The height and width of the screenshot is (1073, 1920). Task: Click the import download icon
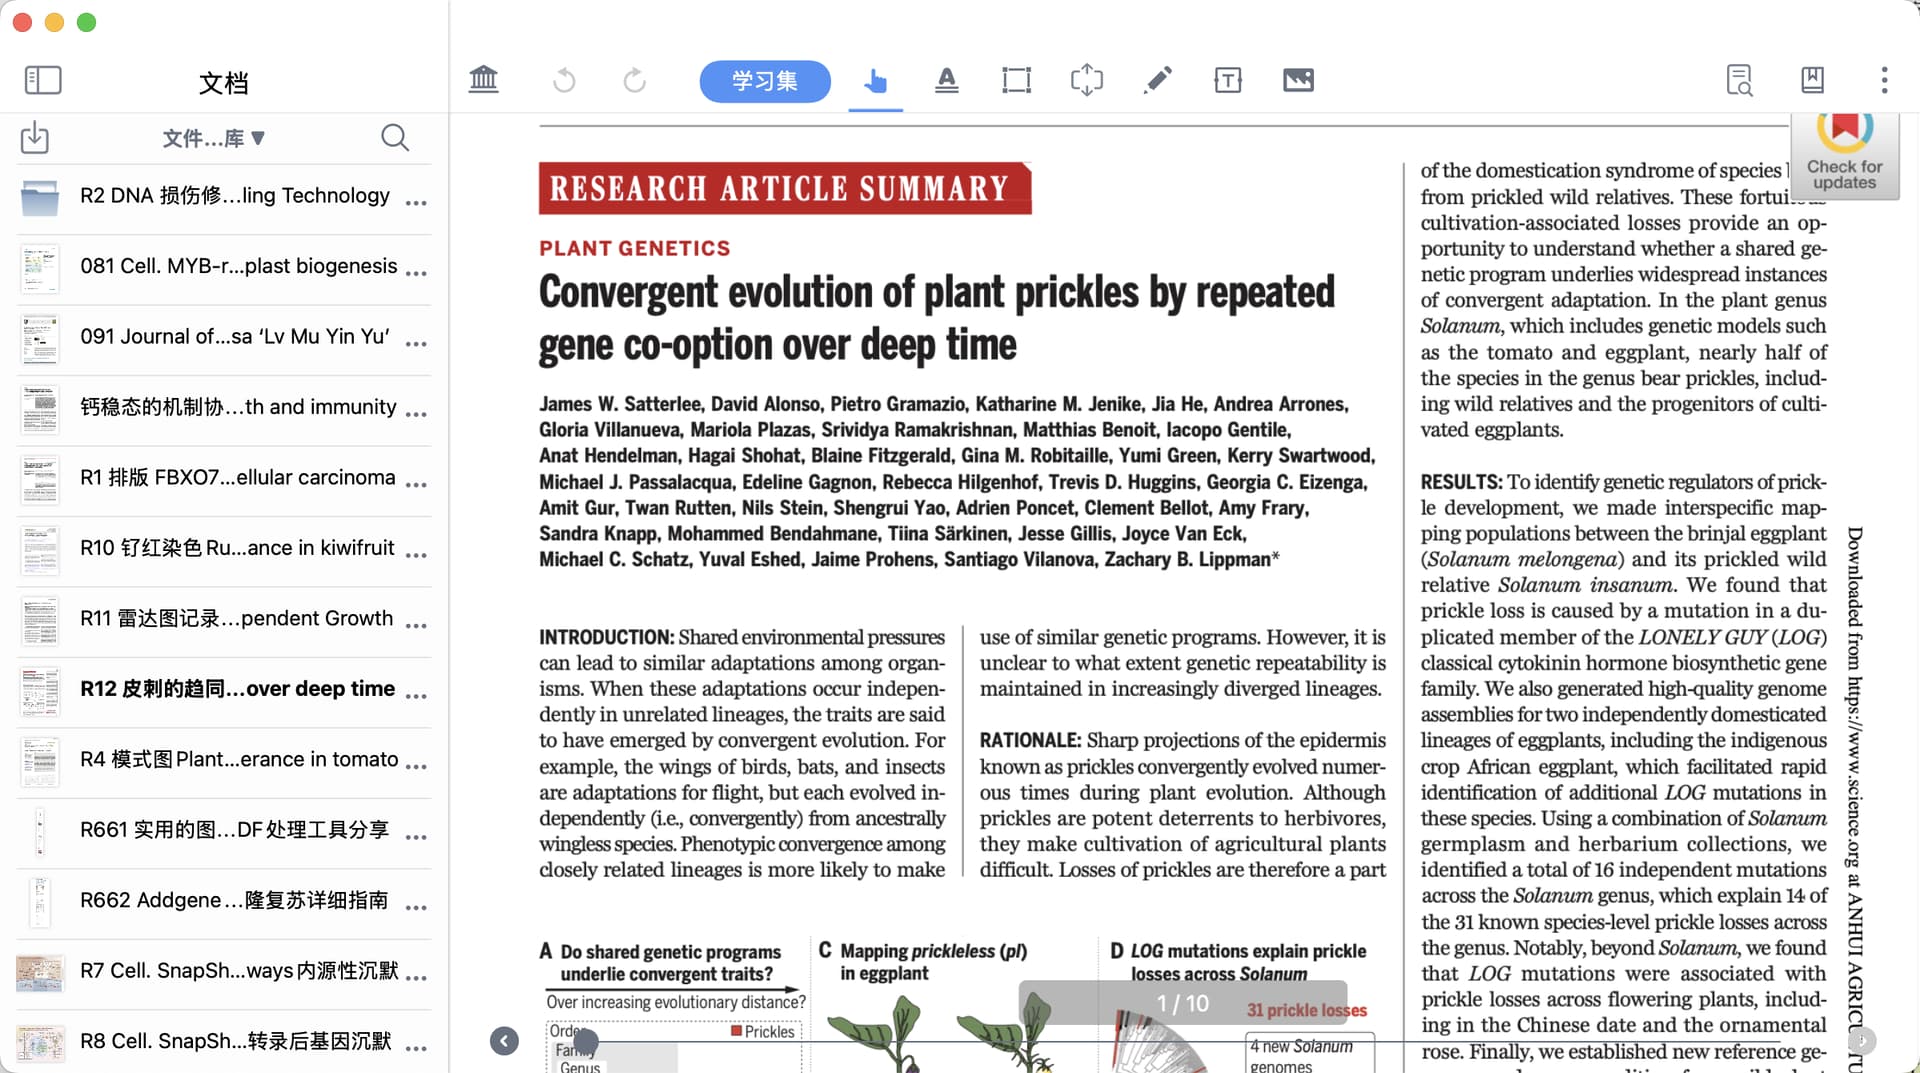click(x=35, y=137)
